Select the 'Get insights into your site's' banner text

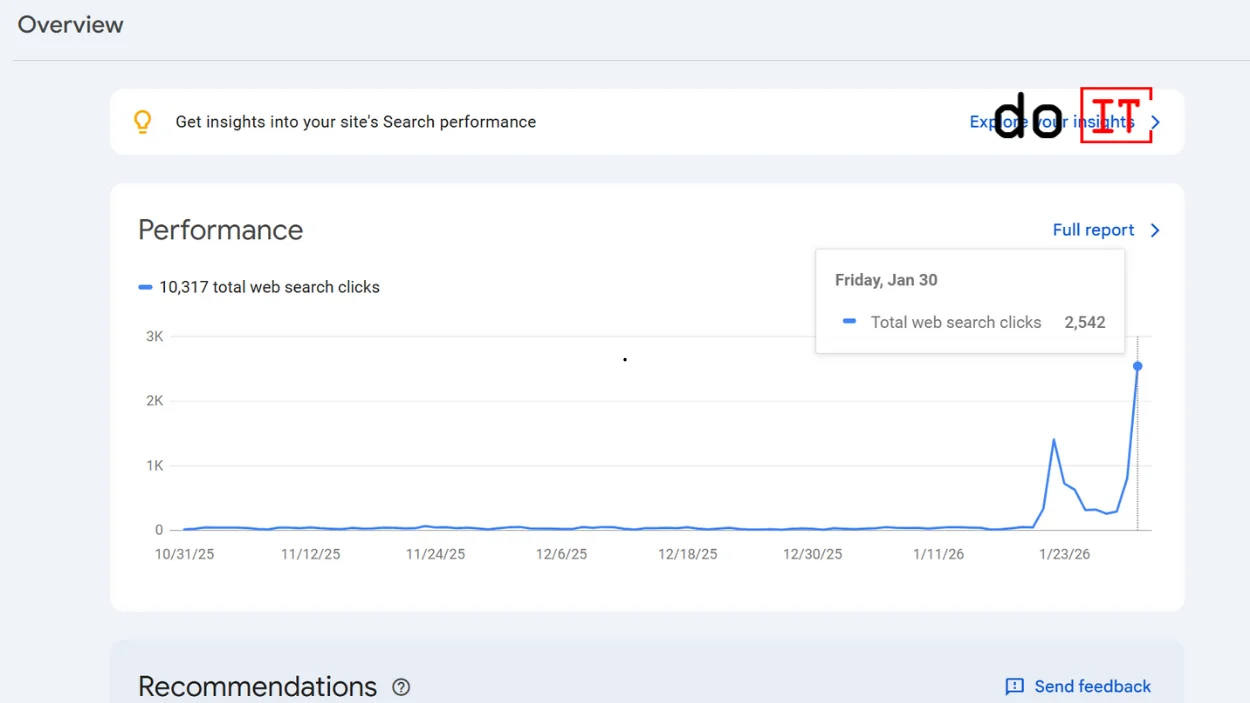(x=355, y=122)
